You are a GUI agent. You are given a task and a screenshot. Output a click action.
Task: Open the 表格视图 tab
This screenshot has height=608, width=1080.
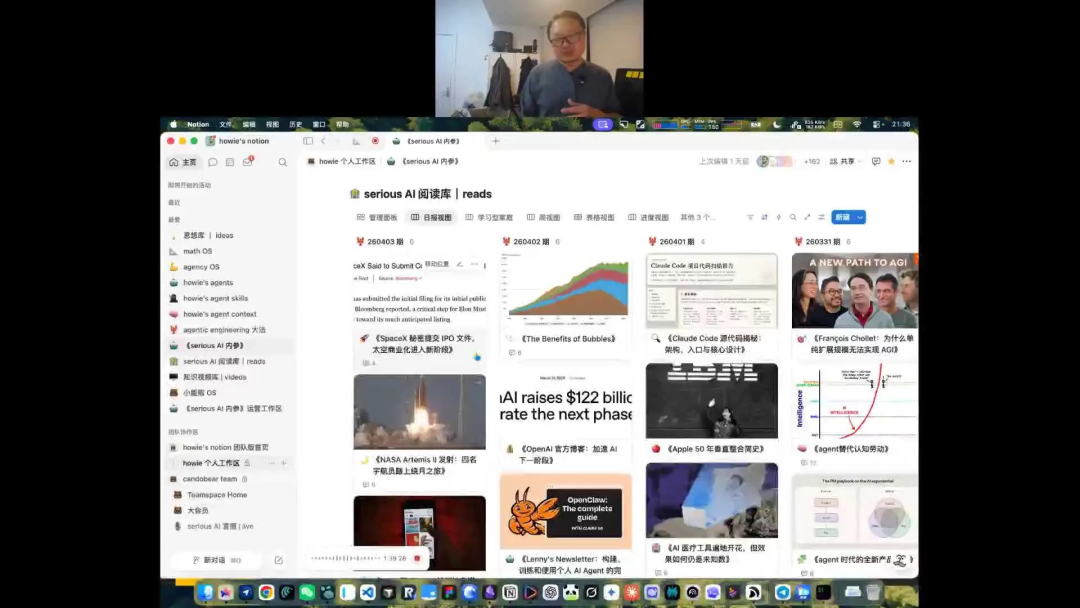tap(594, 218)
